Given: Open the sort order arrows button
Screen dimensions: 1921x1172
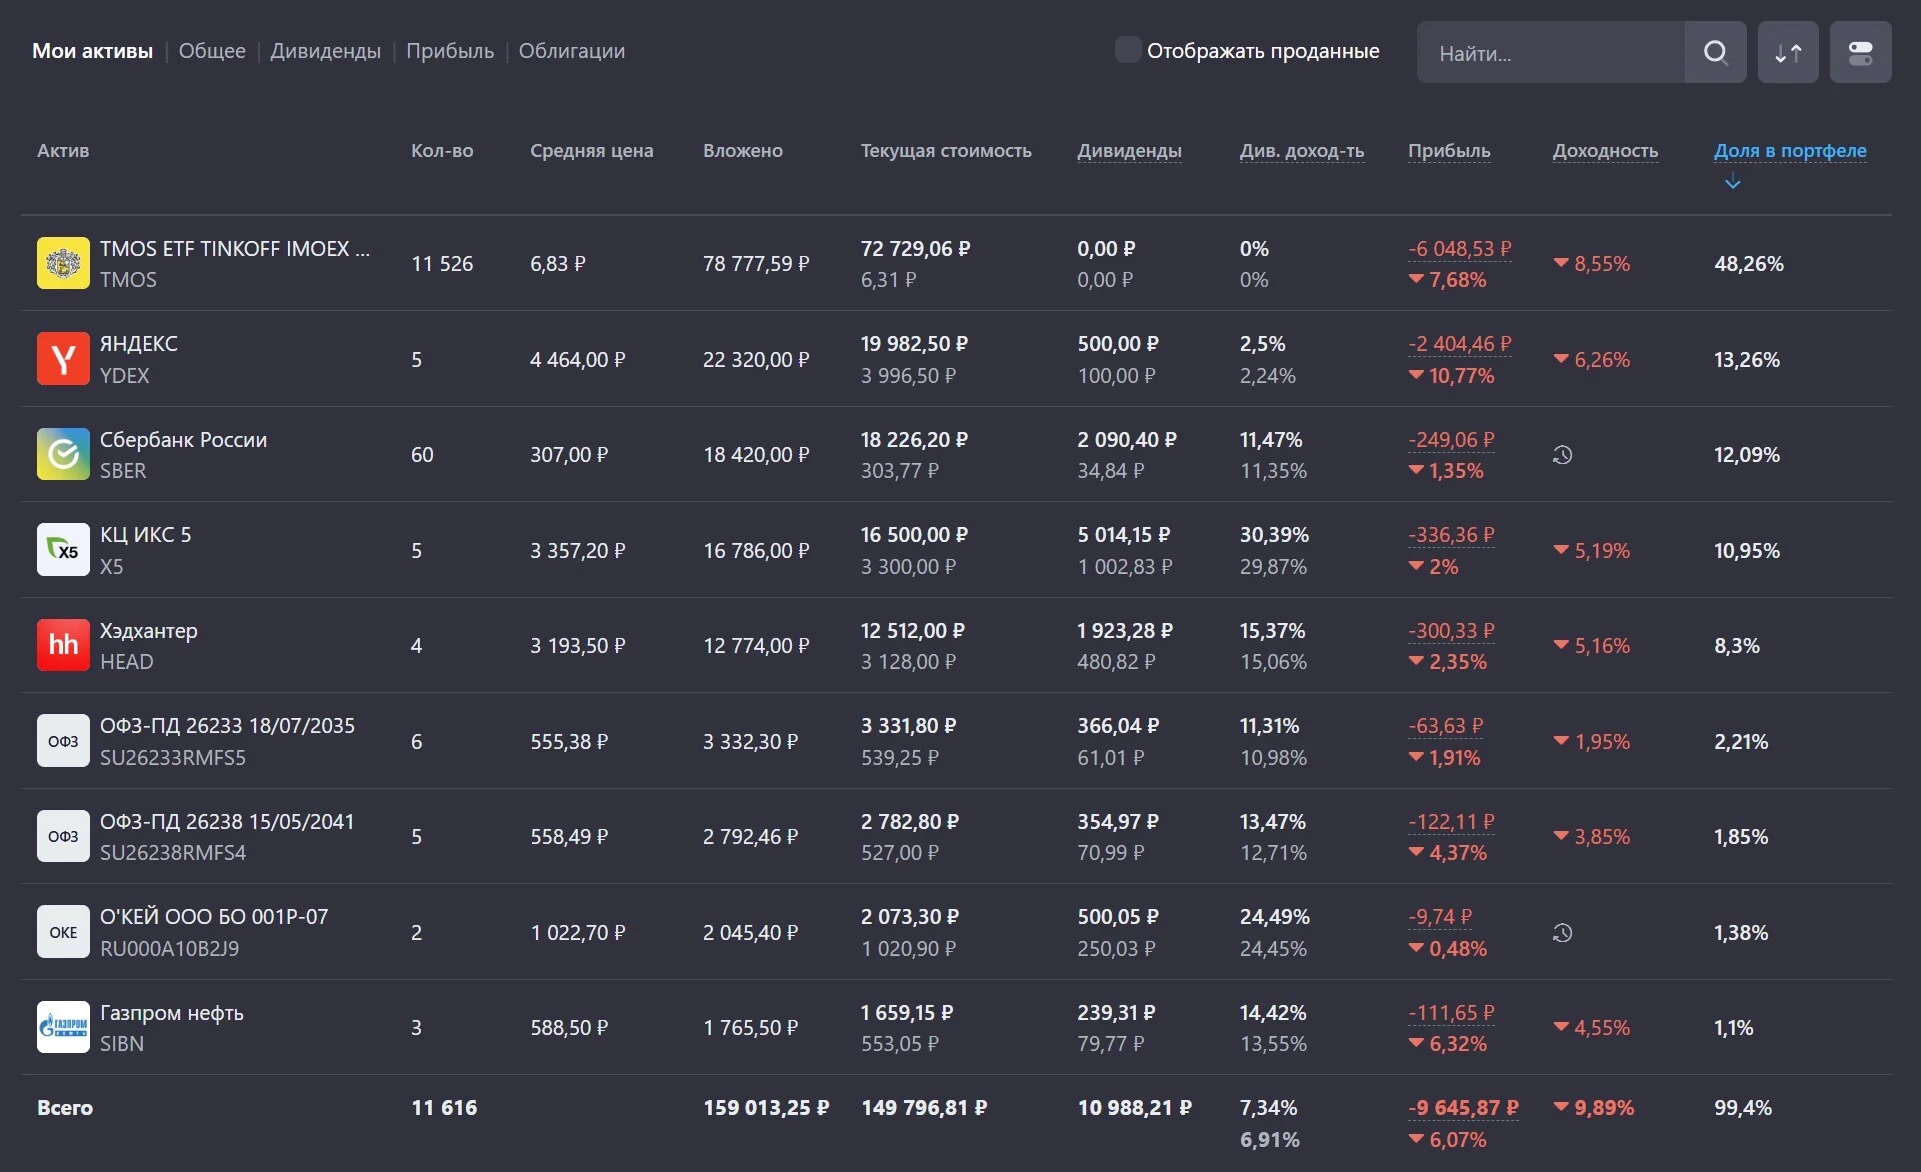Looking at the screenshot, I should pyautogui.click(x=1788, y=52).
